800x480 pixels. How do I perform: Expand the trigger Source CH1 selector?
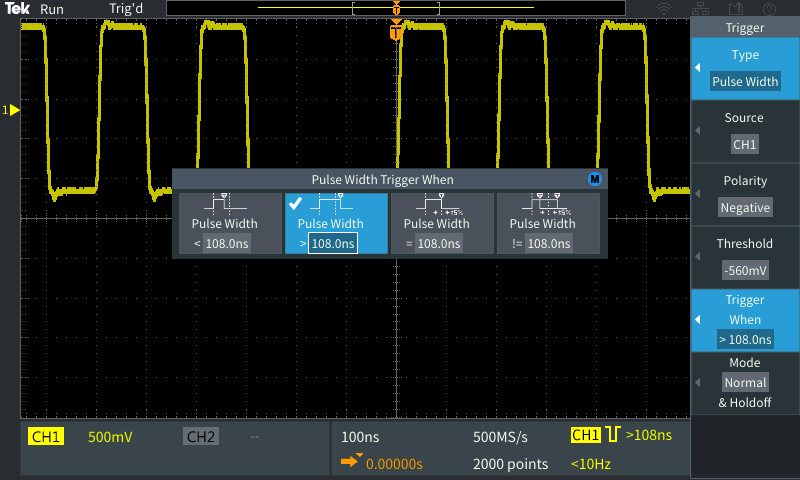(x=744, y=132)
